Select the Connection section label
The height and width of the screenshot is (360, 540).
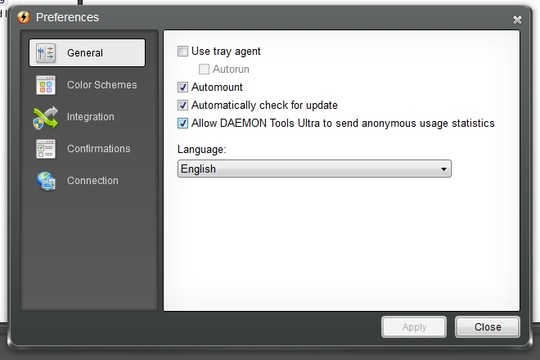(93, 181)
